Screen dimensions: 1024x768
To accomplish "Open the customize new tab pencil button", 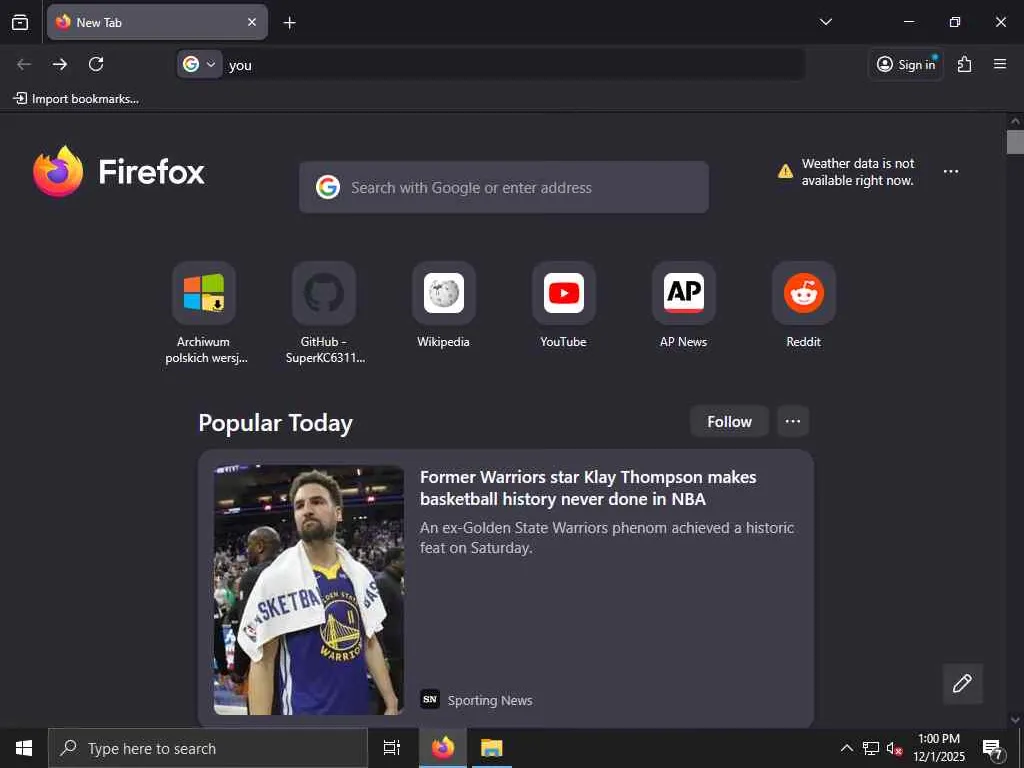I will 963,684.
